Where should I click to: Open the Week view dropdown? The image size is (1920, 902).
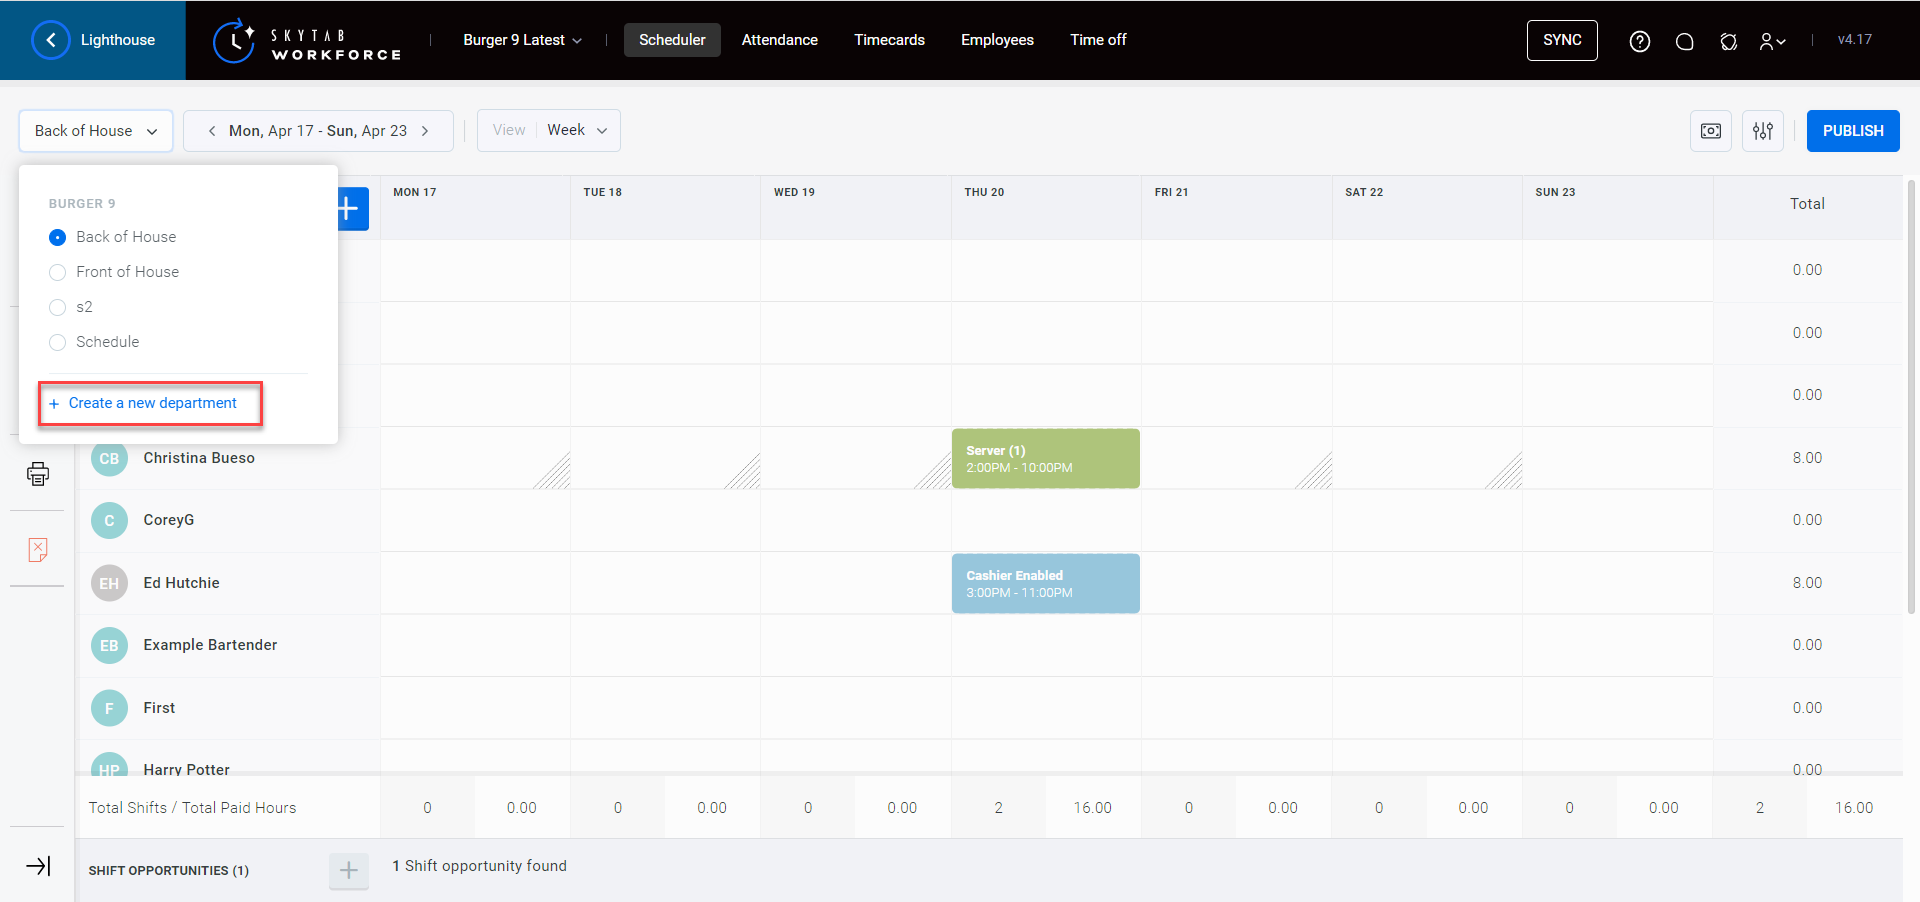[x=577, y=131]
